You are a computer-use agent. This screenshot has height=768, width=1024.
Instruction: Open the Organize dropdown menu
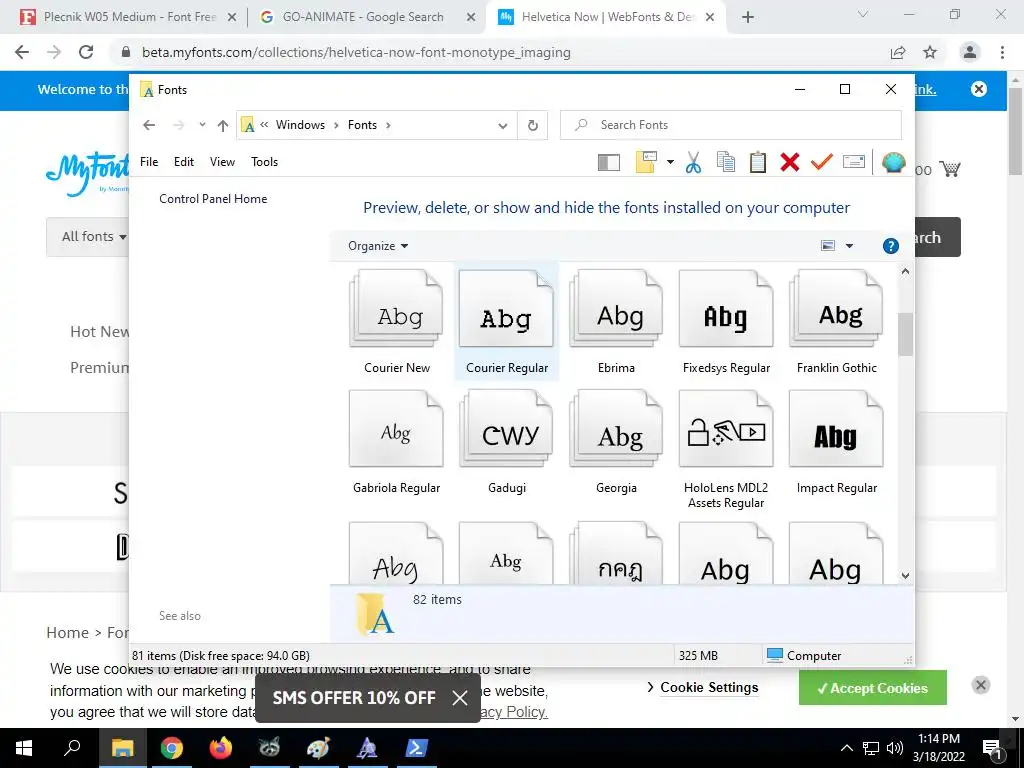tap(378, 246)
